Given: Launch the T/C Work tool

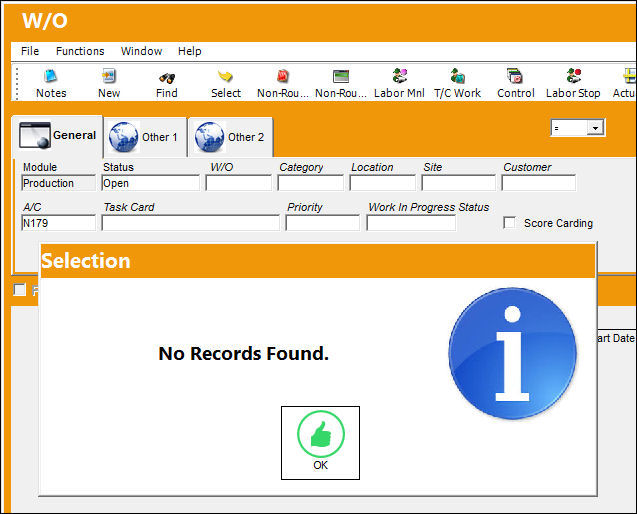Looking at the screenshot, I should click(x=457, y=83).
